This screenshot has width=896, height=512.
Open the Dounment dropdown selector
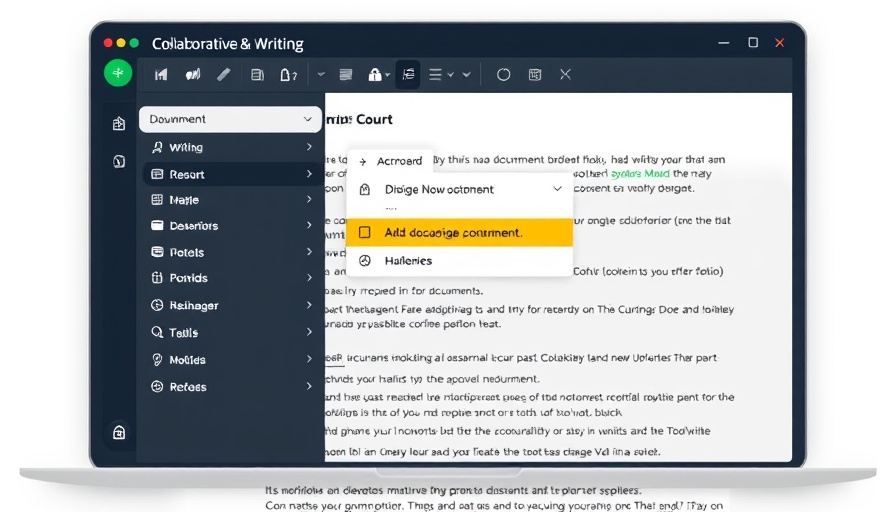[x=230, y=119]
